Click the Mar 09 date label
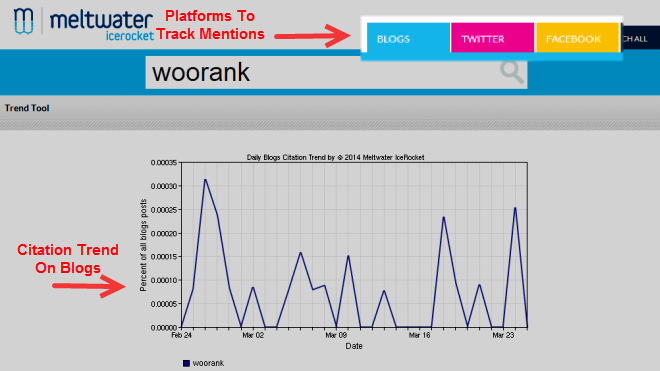 [x=336, y=335]
